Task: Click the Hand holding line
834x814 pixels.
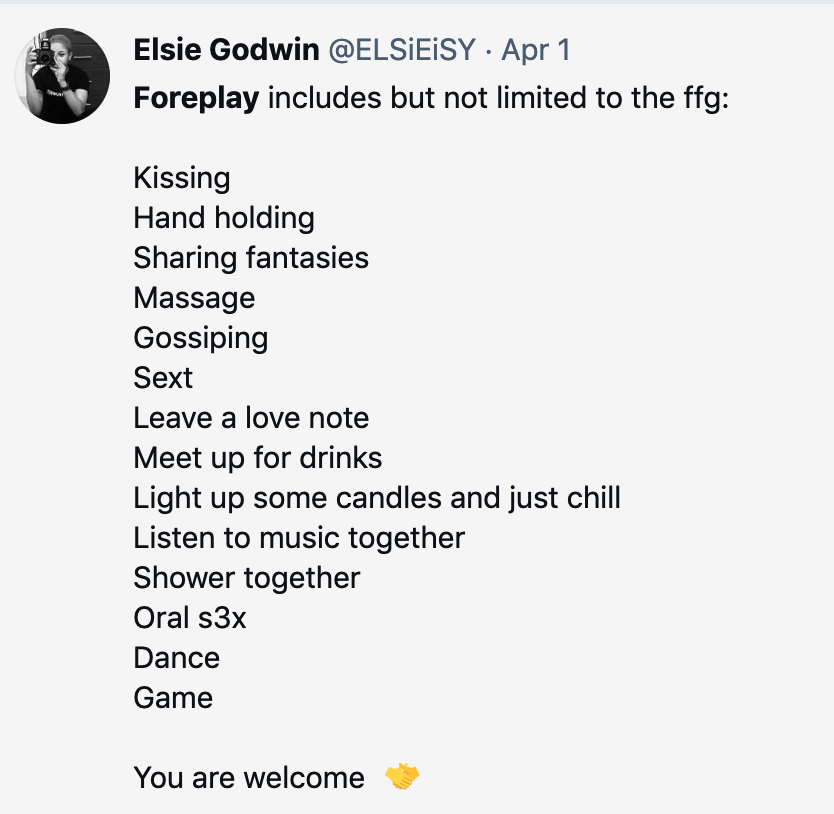Action: (x=224, y=218)
